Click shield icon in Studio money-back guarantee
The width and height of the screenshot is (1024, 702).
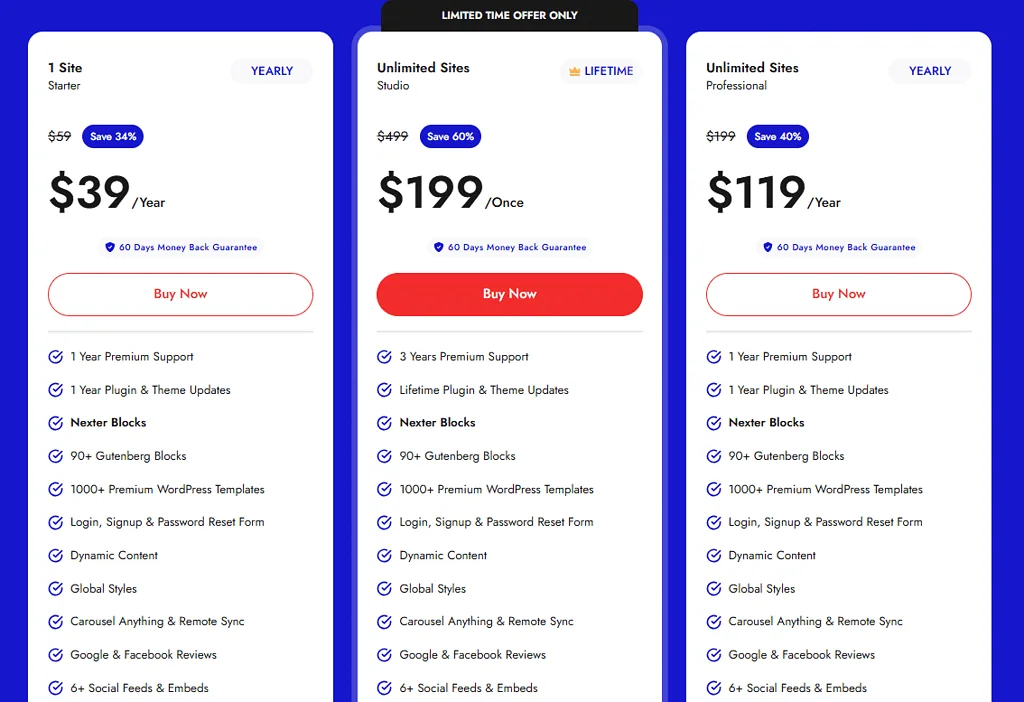point(438,247)
